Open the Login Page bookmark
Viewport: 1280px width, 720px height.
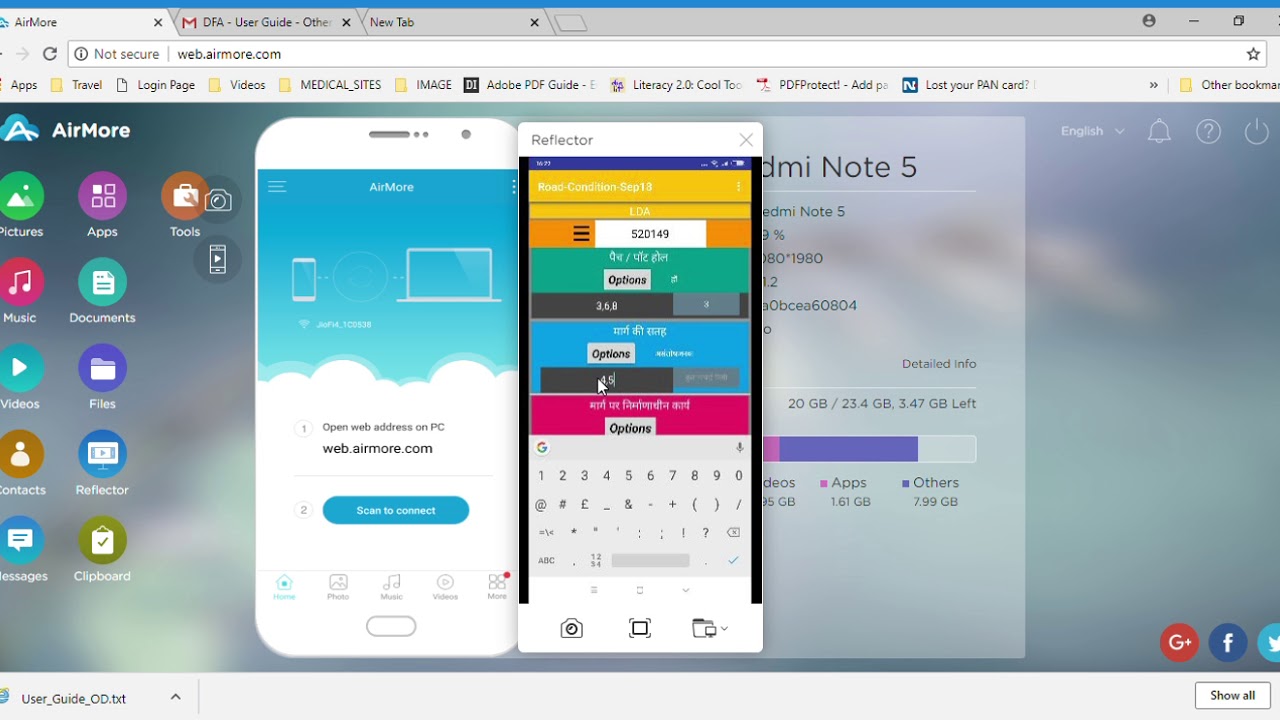156,85
